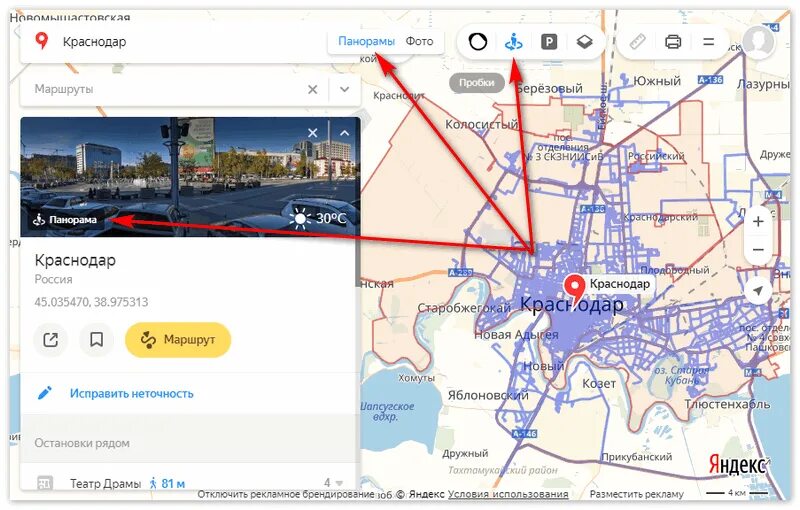This screenshot has height=510, width=800.
Task: Expand Театр Драмы stop routes arrow
Action: pyautogui.click(x=339, y=482)
